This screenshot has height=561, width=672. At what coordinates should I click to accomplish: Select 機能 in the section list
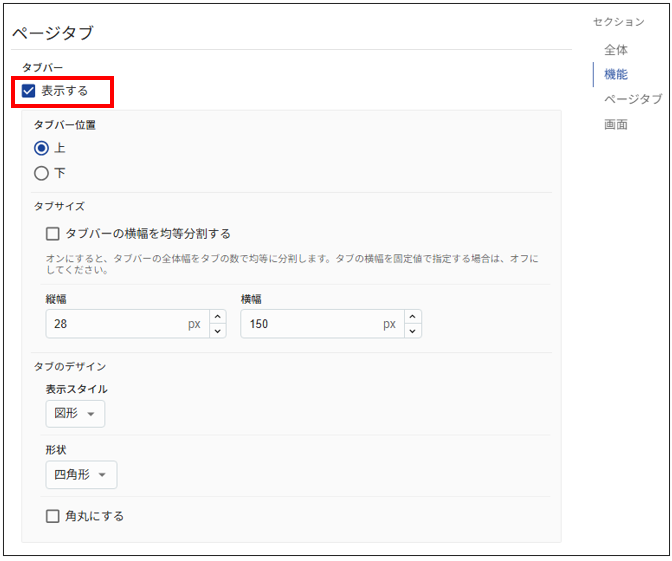(616, 74)
